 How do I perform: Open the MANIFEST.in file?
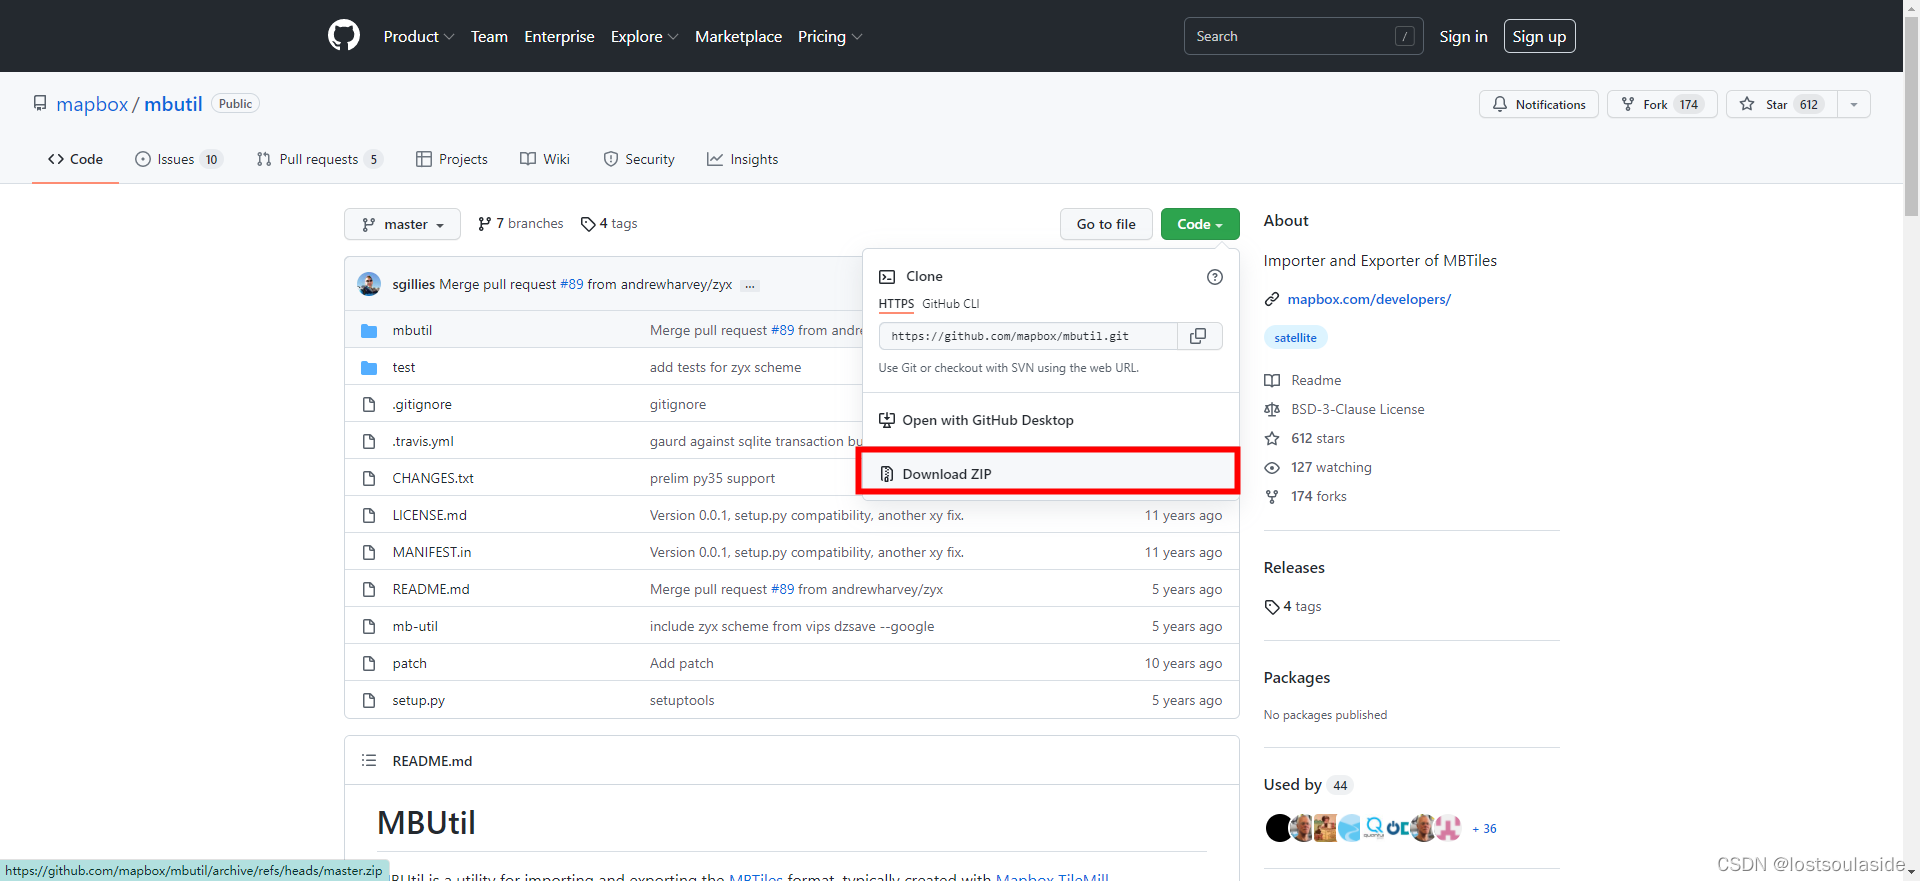[432, 552]
